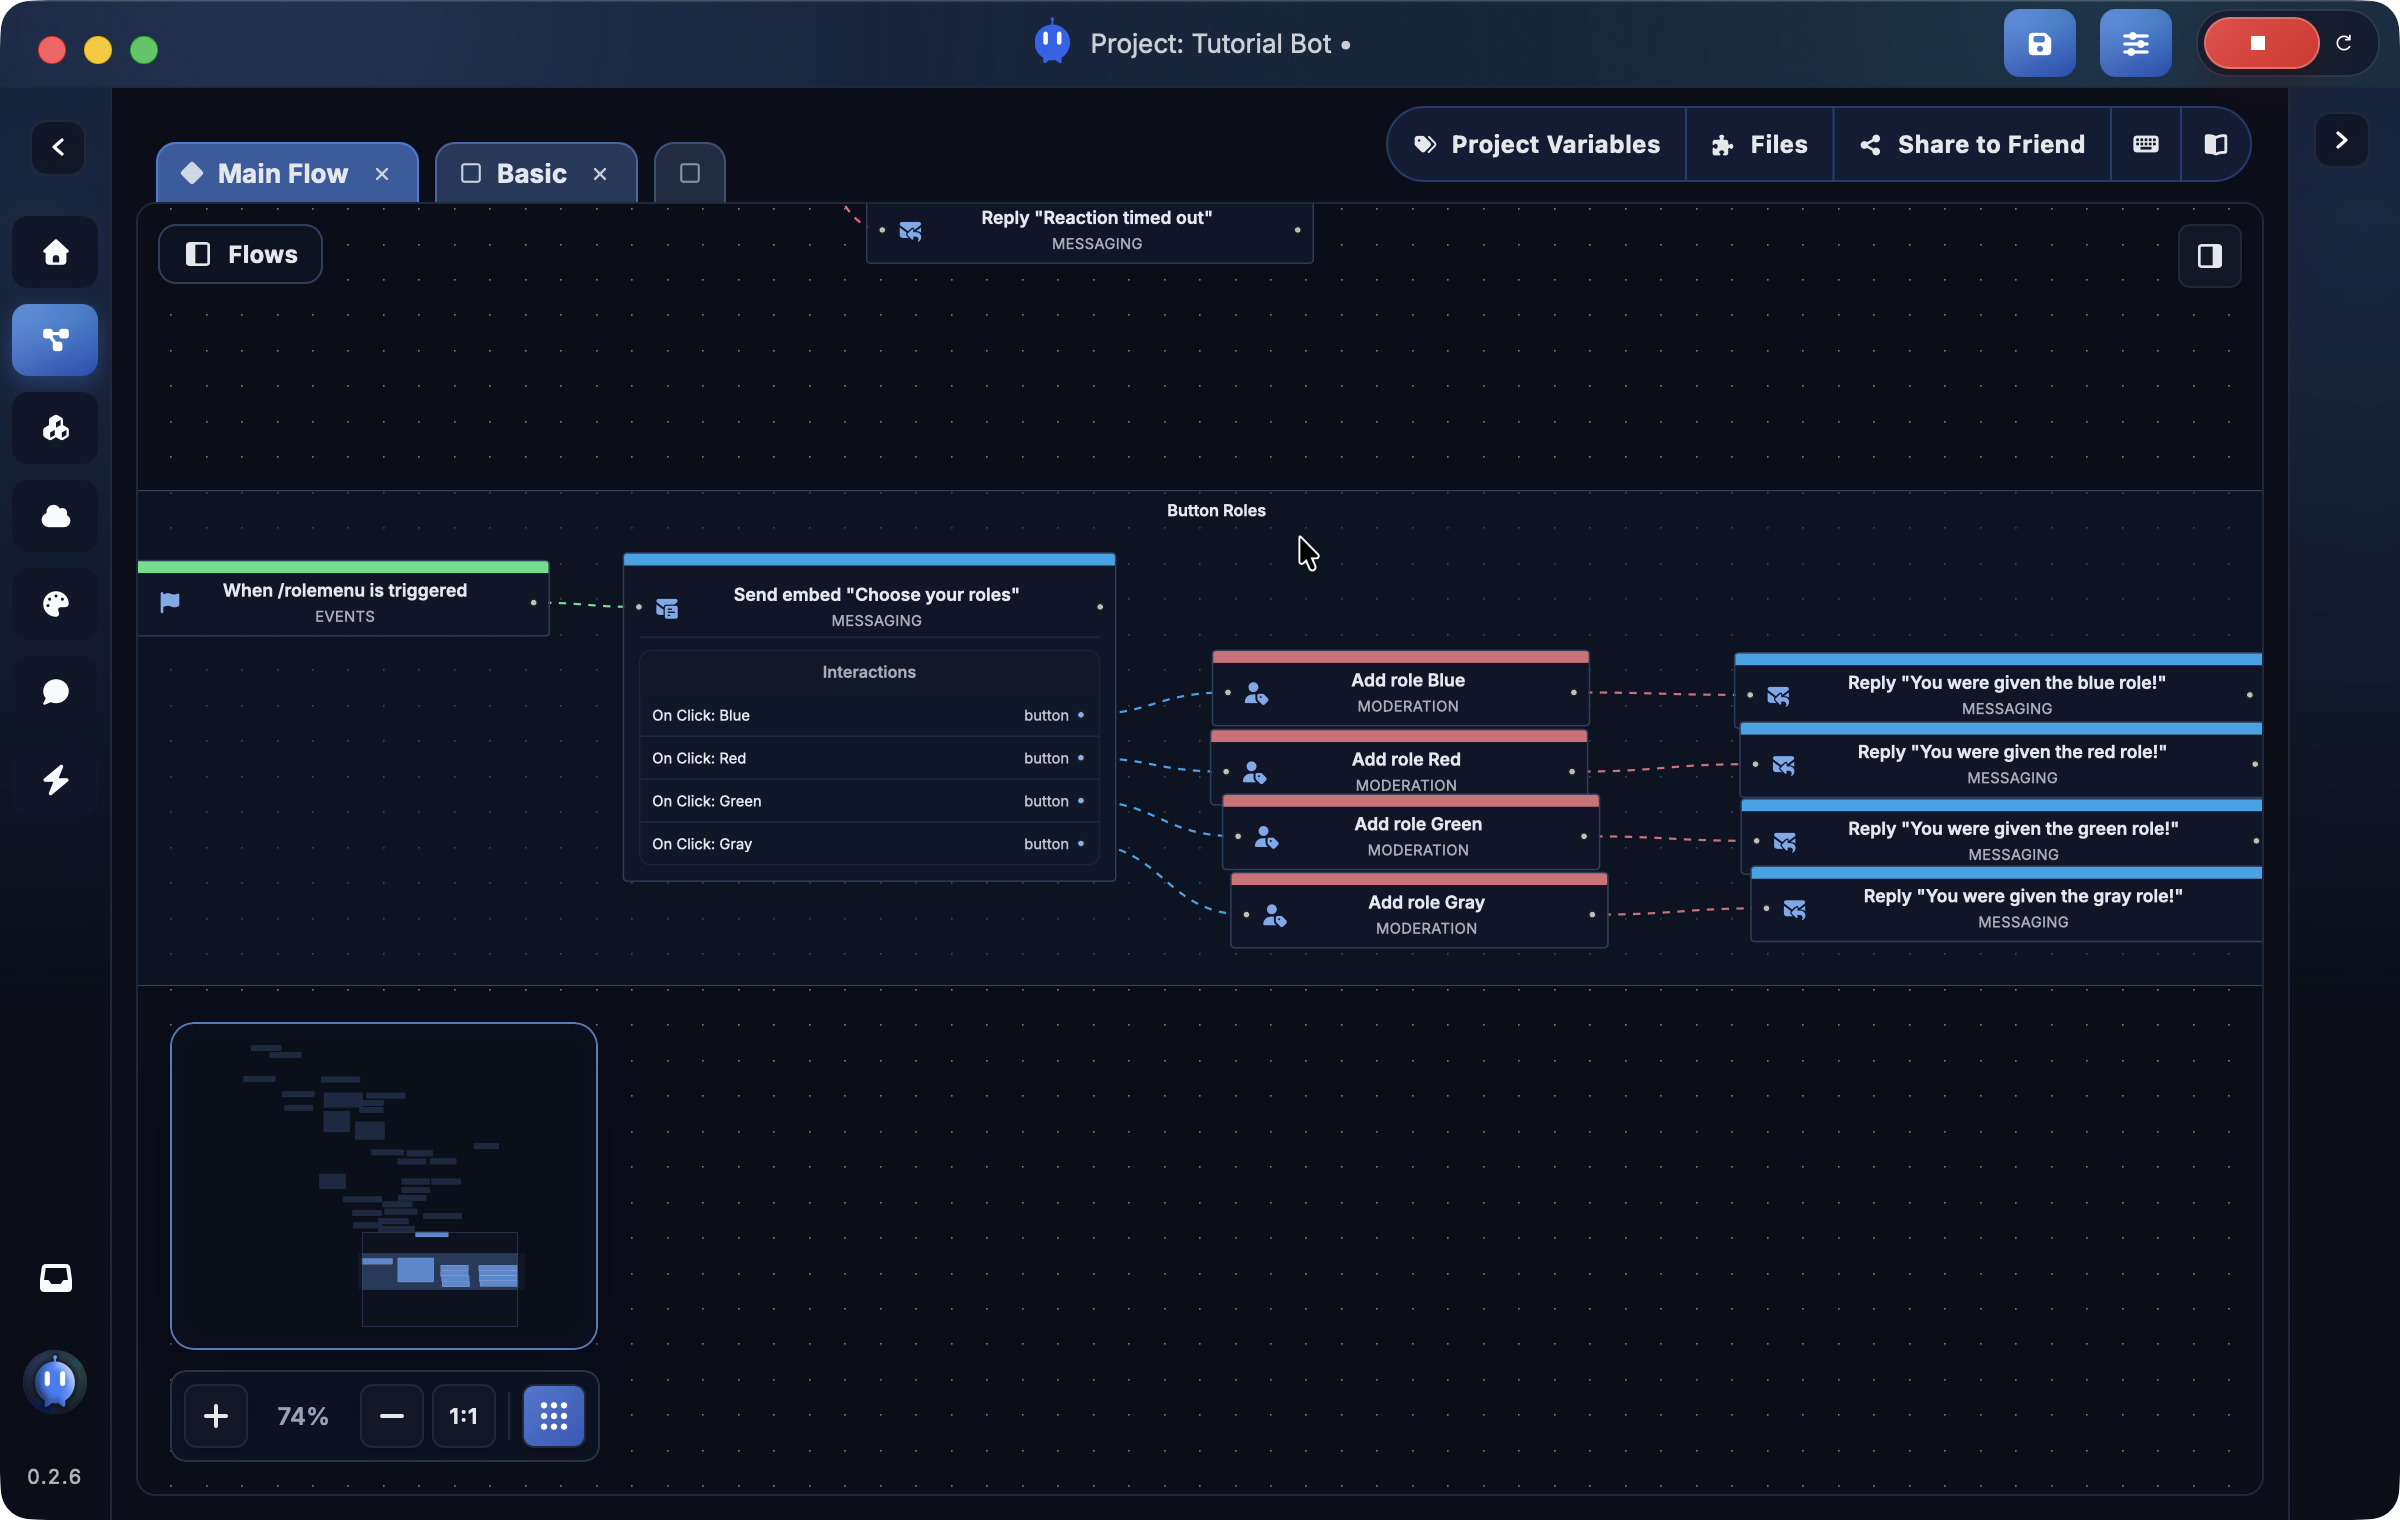This screenshot has height=1520, width=2400.
Task: Click the user icon on Add role Green
Action: click(1266, 837)
